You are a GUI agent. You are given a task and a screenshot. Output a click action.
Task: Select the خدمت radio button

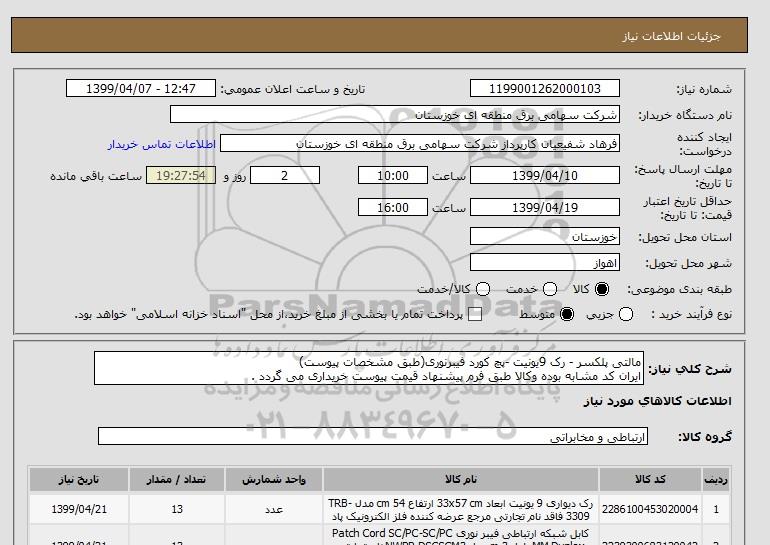[x=550, y=289]
